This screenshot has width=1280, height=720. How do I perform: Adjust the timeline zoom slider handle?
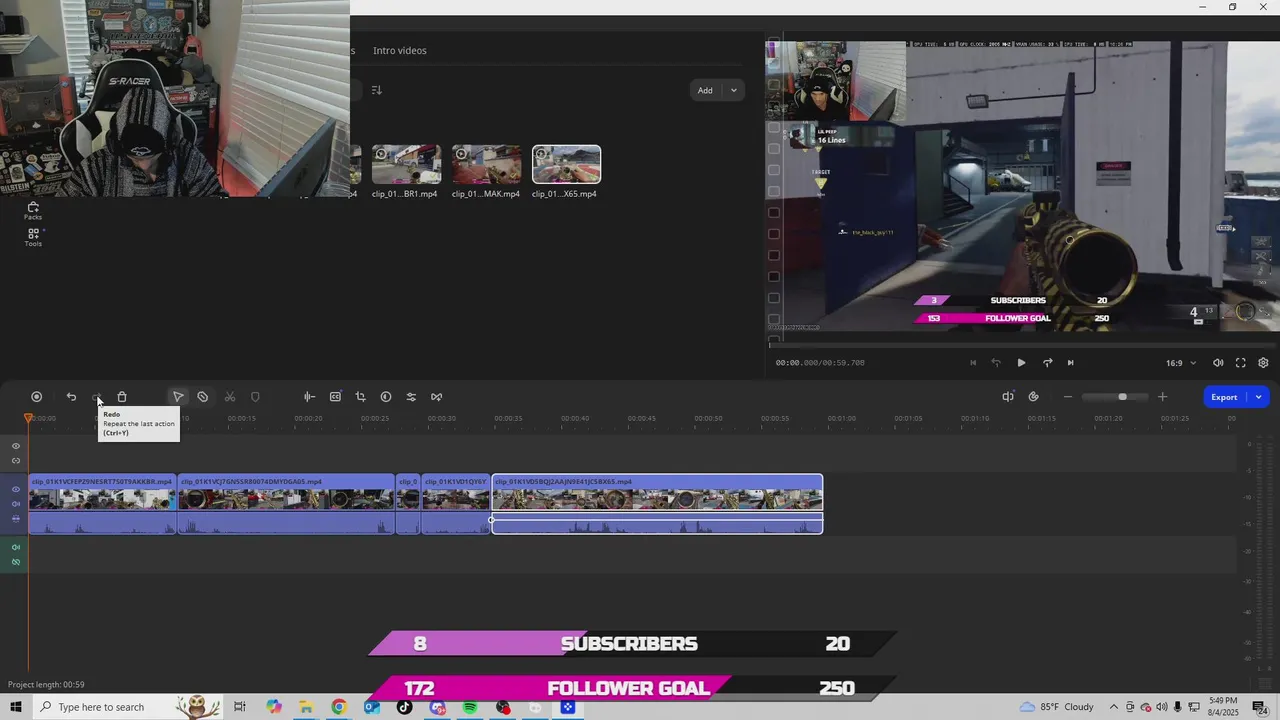pyautogui.click(x=1122, y=397)
